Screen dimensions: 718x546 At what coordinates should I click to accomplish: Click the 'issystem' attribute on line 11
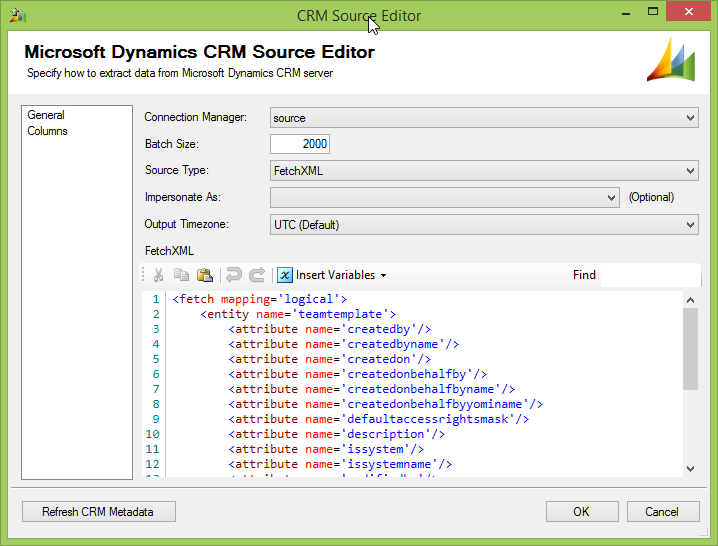pyautogui.click(x=326, y=449)
